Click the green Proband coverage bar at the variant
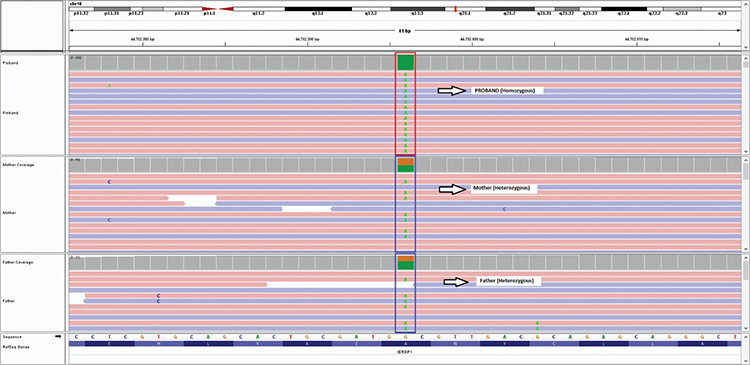Image resolution: width=750 pixels, height=365 pixels. 405,63
